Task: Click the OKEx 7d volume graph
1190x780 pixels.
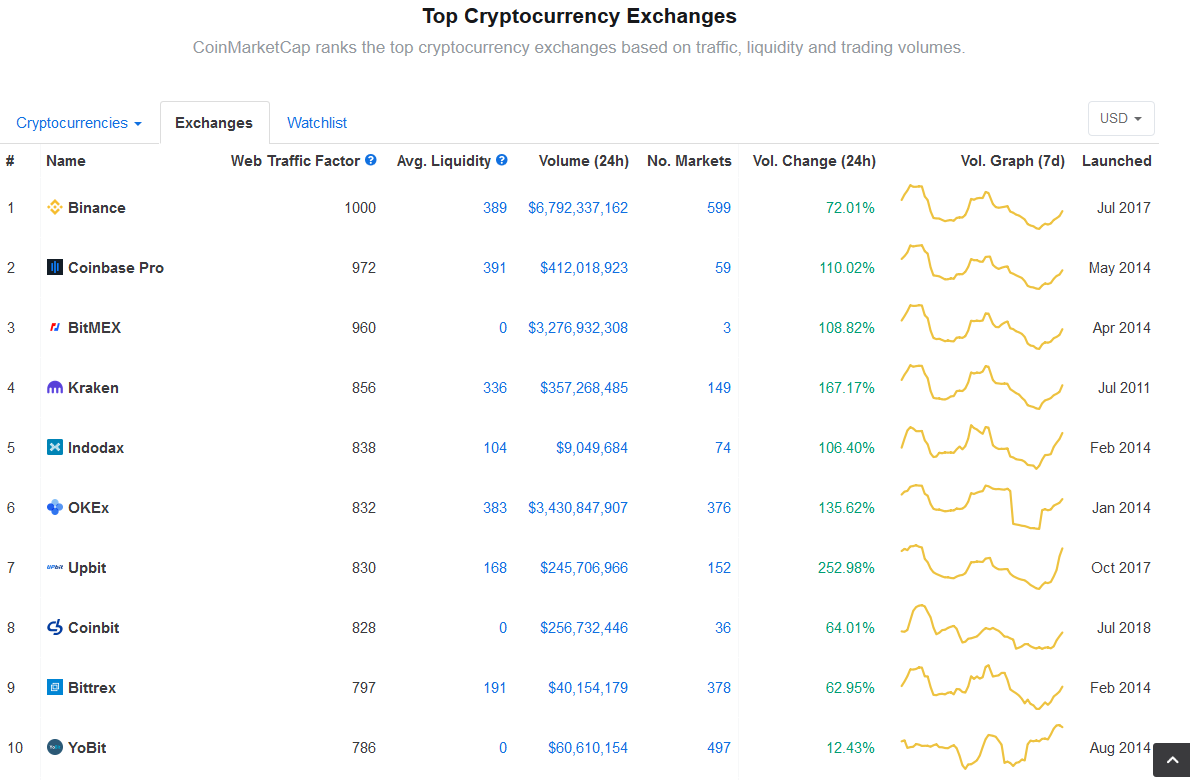Action: point(982,506)
